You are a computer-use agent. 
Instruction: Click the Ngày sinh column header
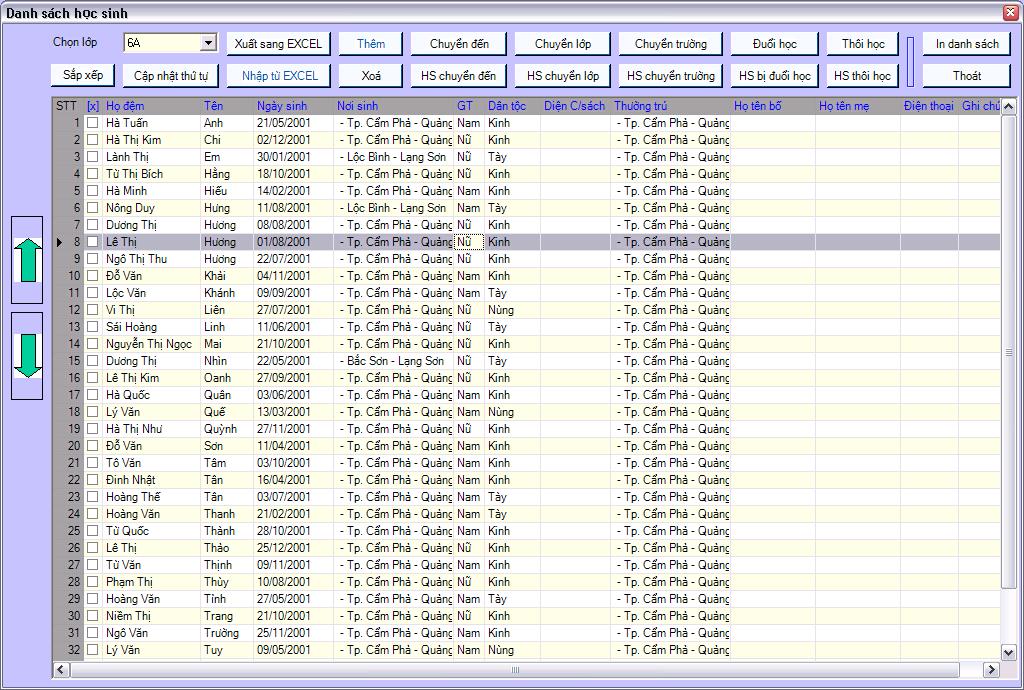[x=293, y=106]
